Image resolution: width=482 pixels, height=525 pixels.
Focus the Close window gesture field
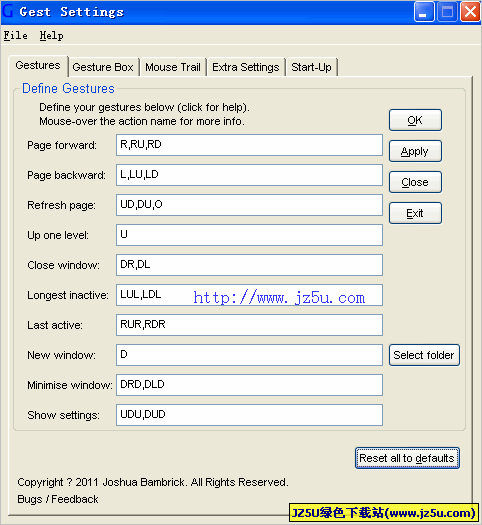(x=249, y=265)
